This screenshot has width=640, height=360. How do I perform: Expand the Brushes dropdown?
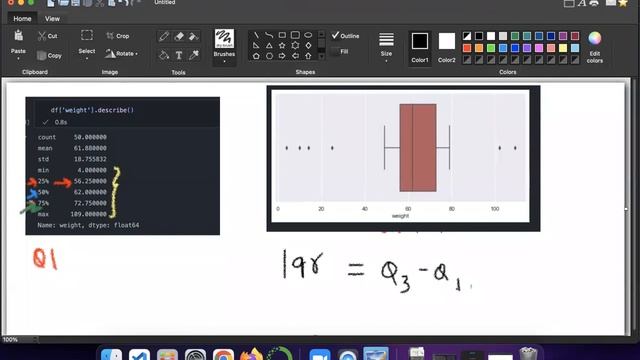(x=224, y=61)
